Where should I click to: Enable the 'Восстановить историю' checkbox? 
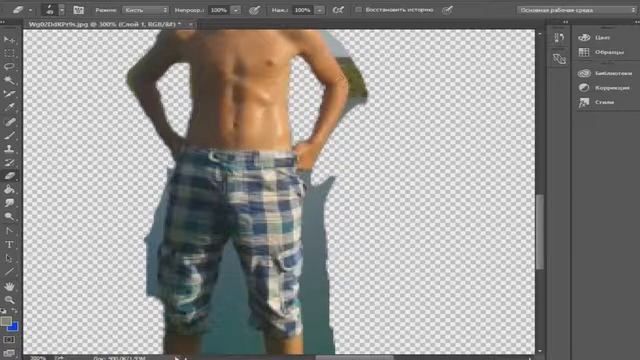(358, 9)
